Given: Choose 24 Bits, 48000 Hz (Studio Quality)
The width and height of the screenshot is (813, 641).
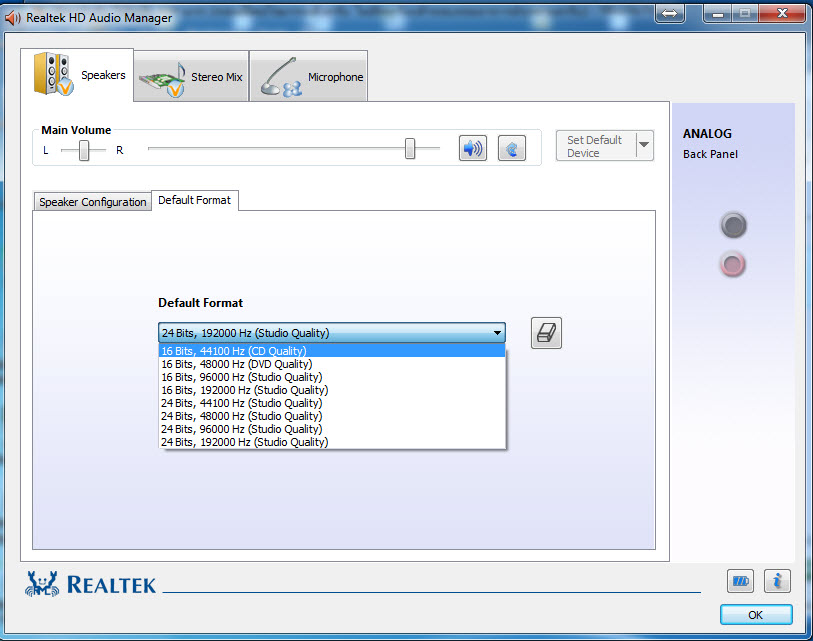Looking at the screenshot, I should (332, 416).
